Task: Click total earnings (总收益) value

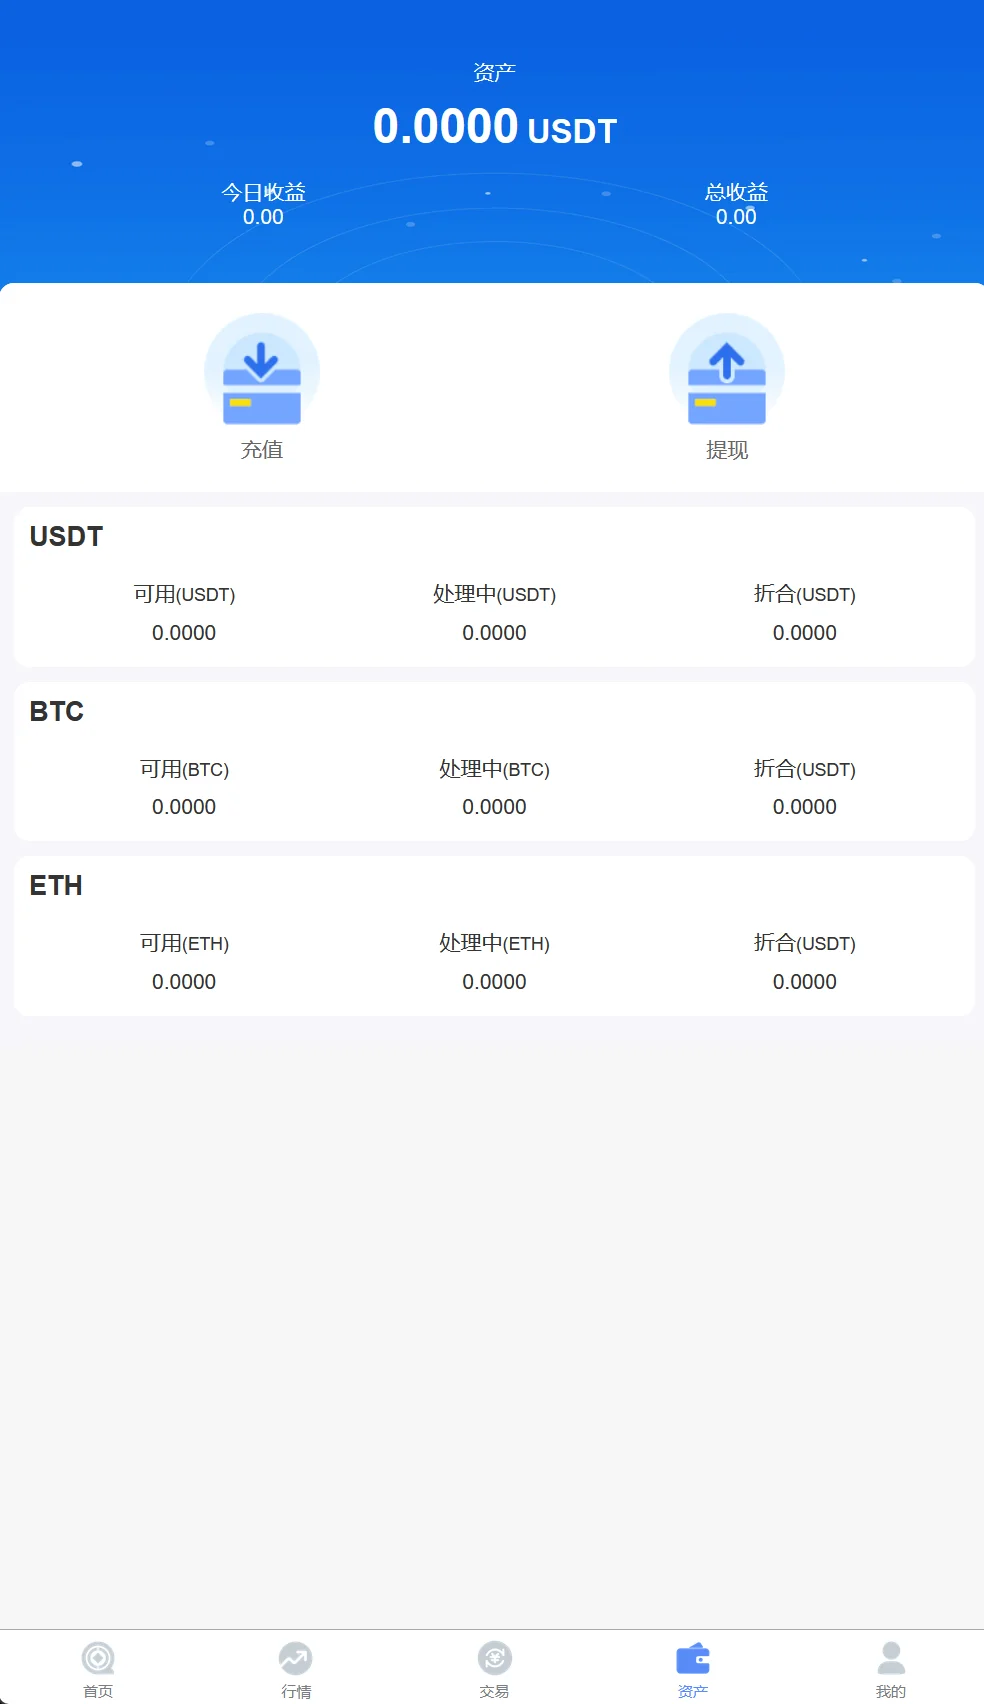Action: point(736,217)
